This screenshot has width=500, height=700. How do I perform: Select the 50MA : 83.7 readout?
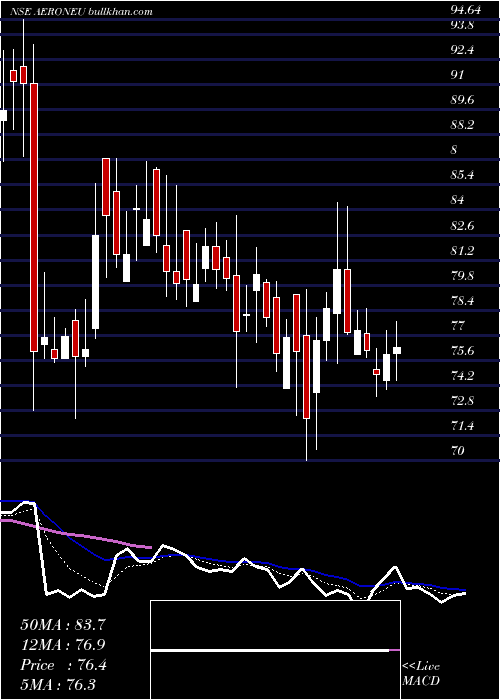tap(63, 625)
